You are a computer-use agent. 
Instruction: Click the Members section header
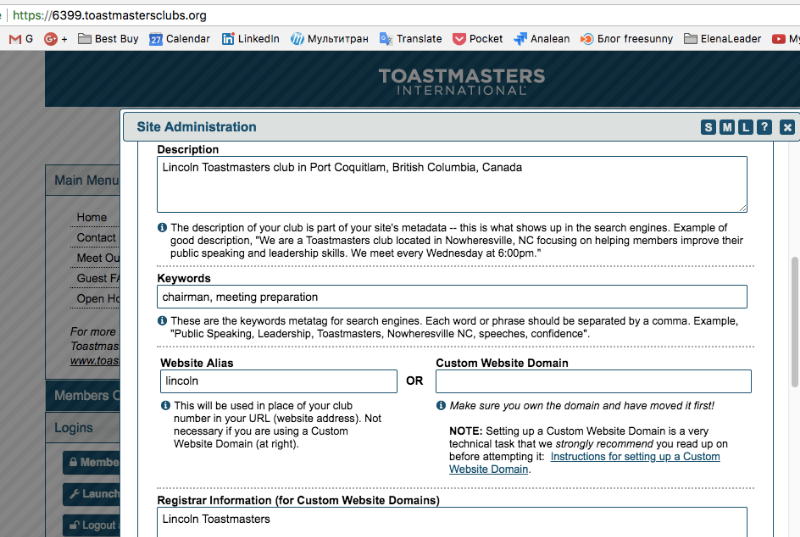click(83, 395)
